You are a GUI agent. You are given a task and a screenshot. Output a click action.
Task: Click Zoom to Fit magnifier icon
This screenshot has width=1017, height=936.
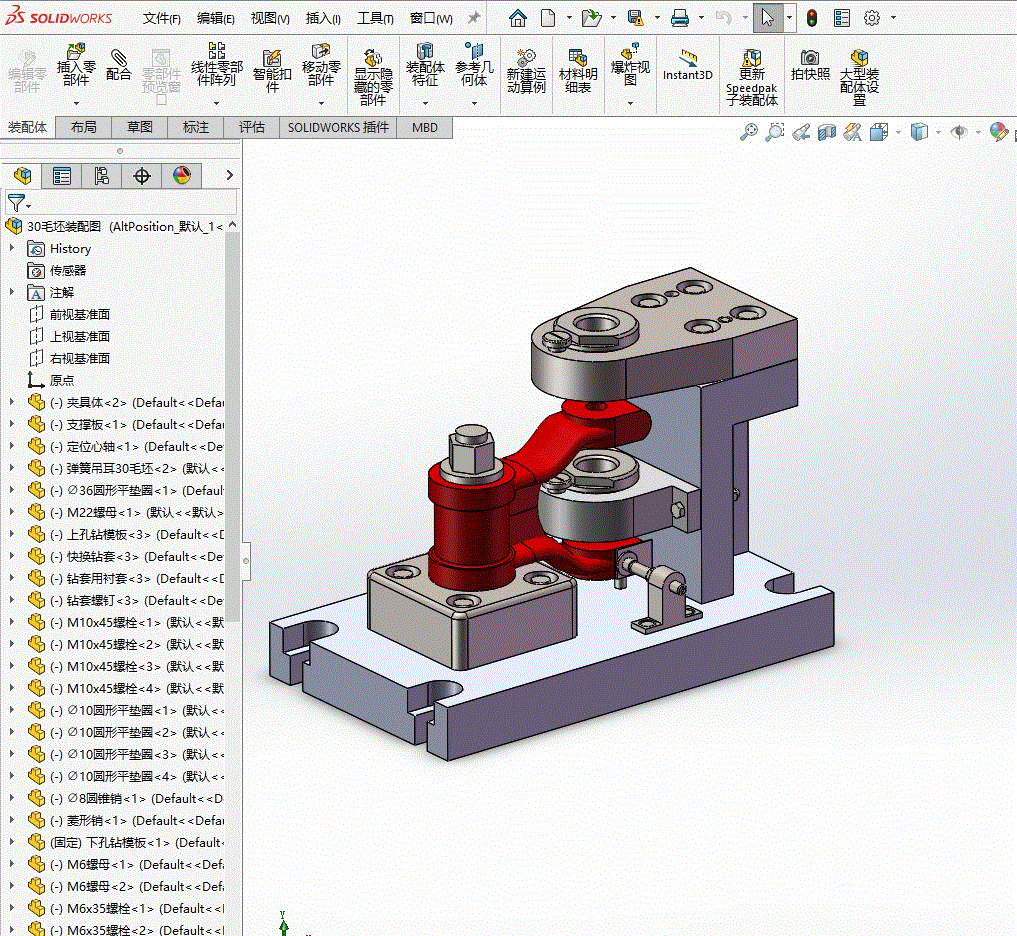(748, 132)
